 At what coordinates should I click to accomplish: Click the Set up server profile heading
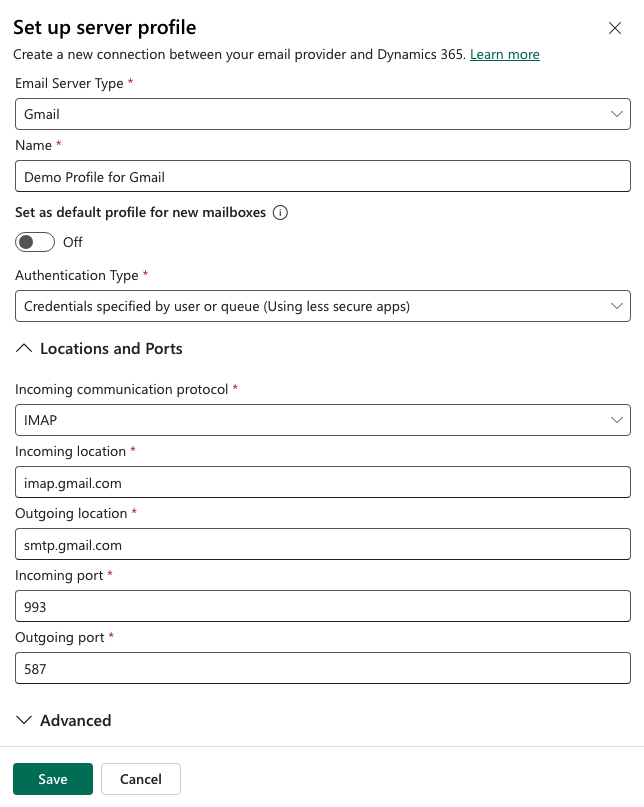(x=104, y=27)
